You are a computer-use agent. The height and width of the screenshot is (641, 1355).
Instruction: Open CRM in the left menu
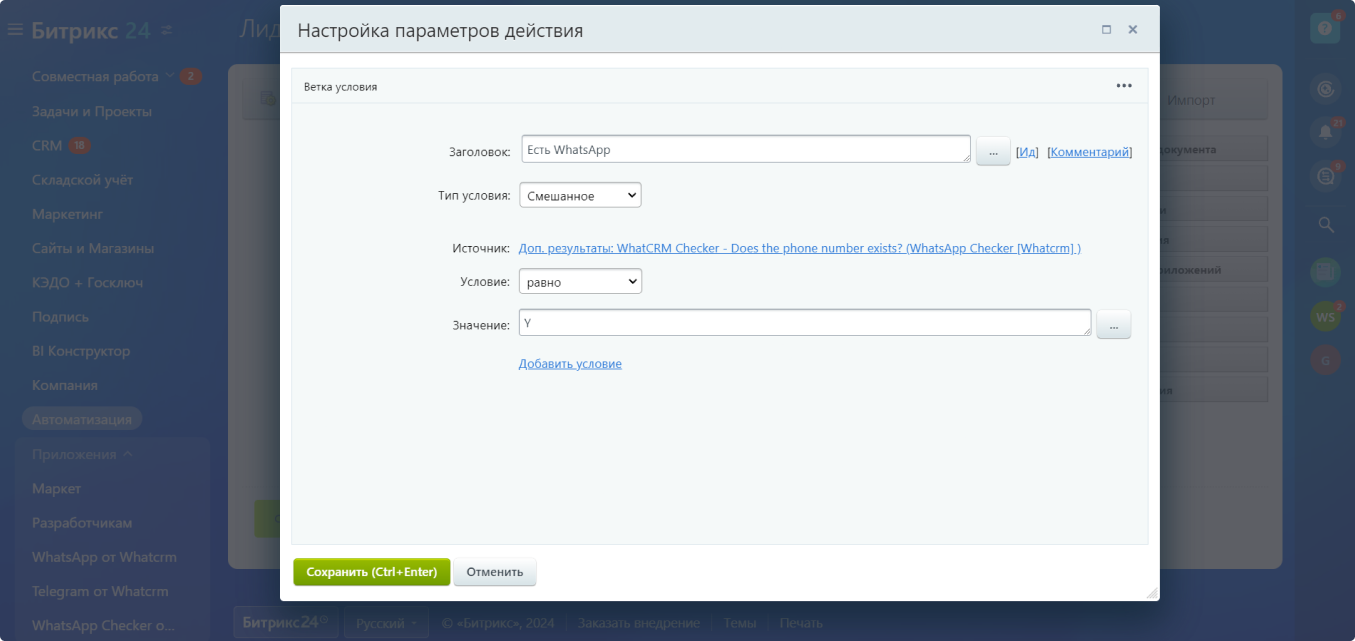point(47,146)
